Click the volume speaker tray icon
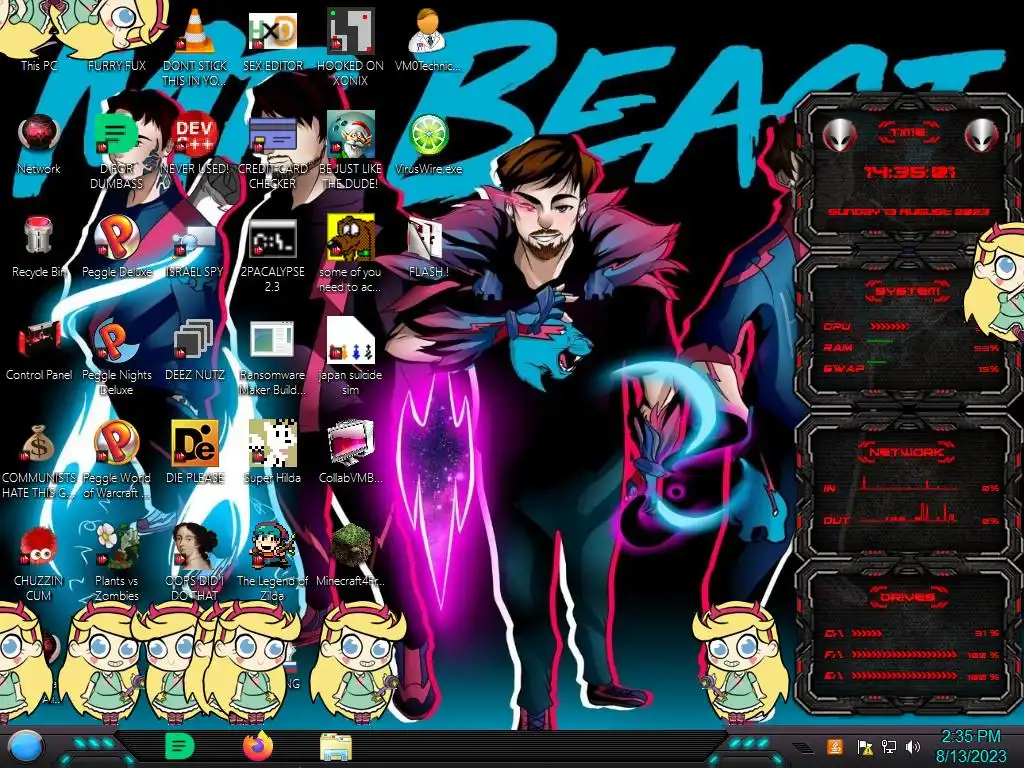This screenshot has height=768, width=1024. [913, 747]
